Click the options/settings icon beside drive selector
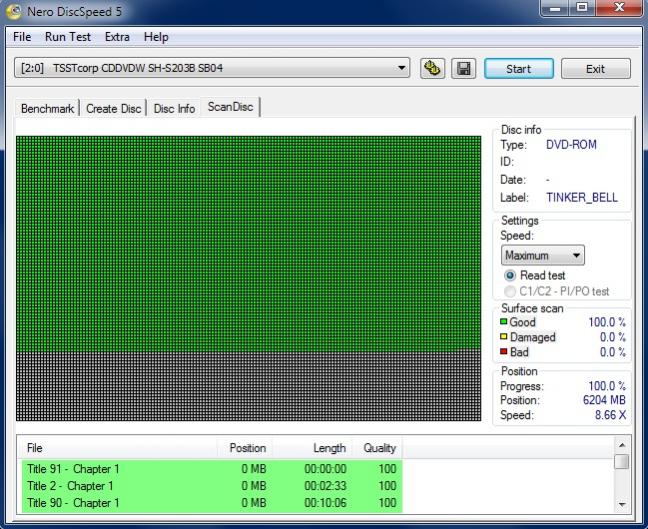 [x=432, y=69]
